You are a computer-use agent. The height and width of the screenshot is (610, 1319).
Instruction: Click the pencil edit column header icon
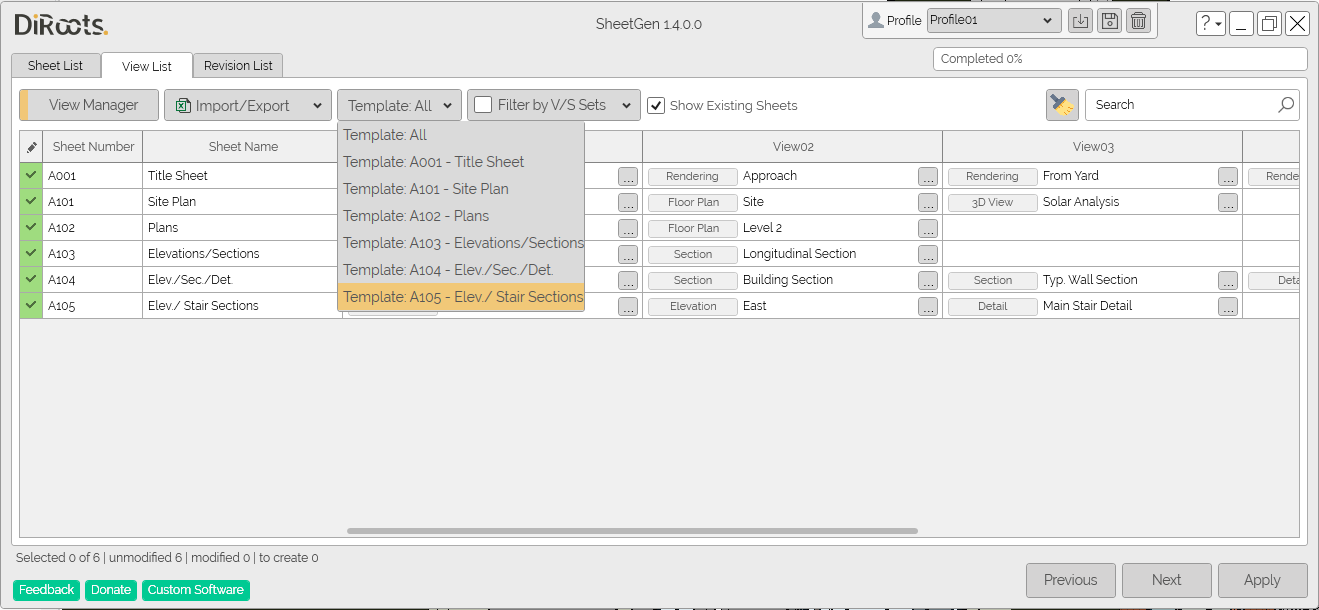31,147
